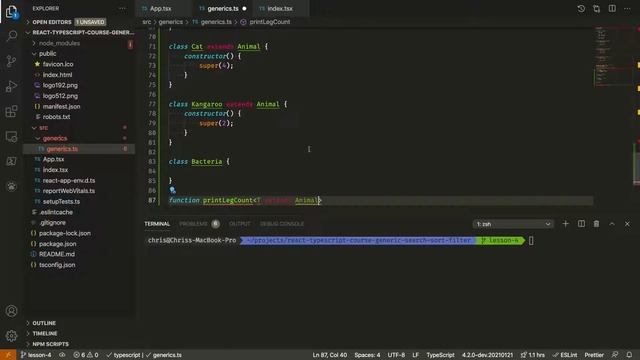The image size is (640, 360).
Task: Open the Manage gear icon
Action: pyautogui.click(x=11, y=336)
